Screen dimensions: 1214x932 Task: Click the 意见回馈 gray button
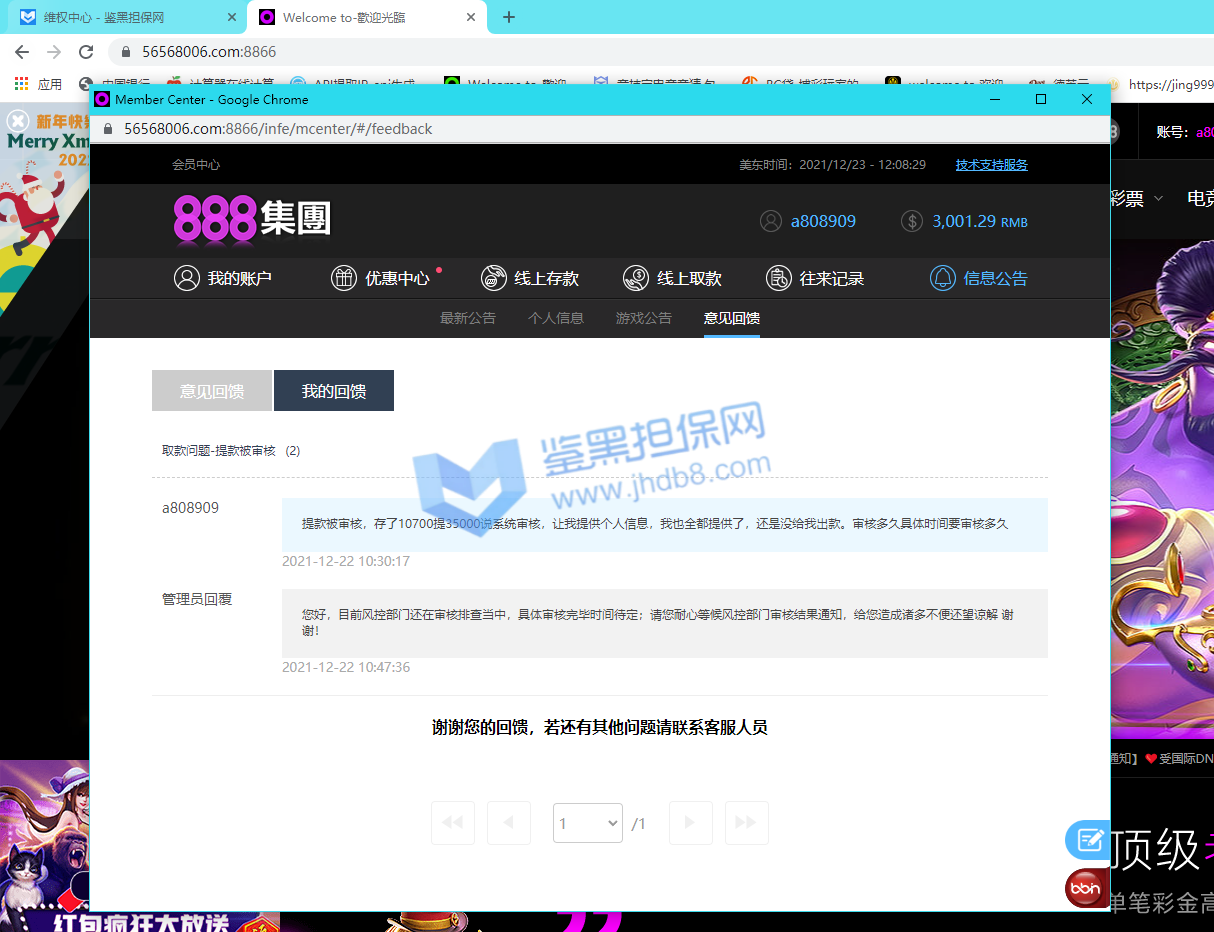212,391
